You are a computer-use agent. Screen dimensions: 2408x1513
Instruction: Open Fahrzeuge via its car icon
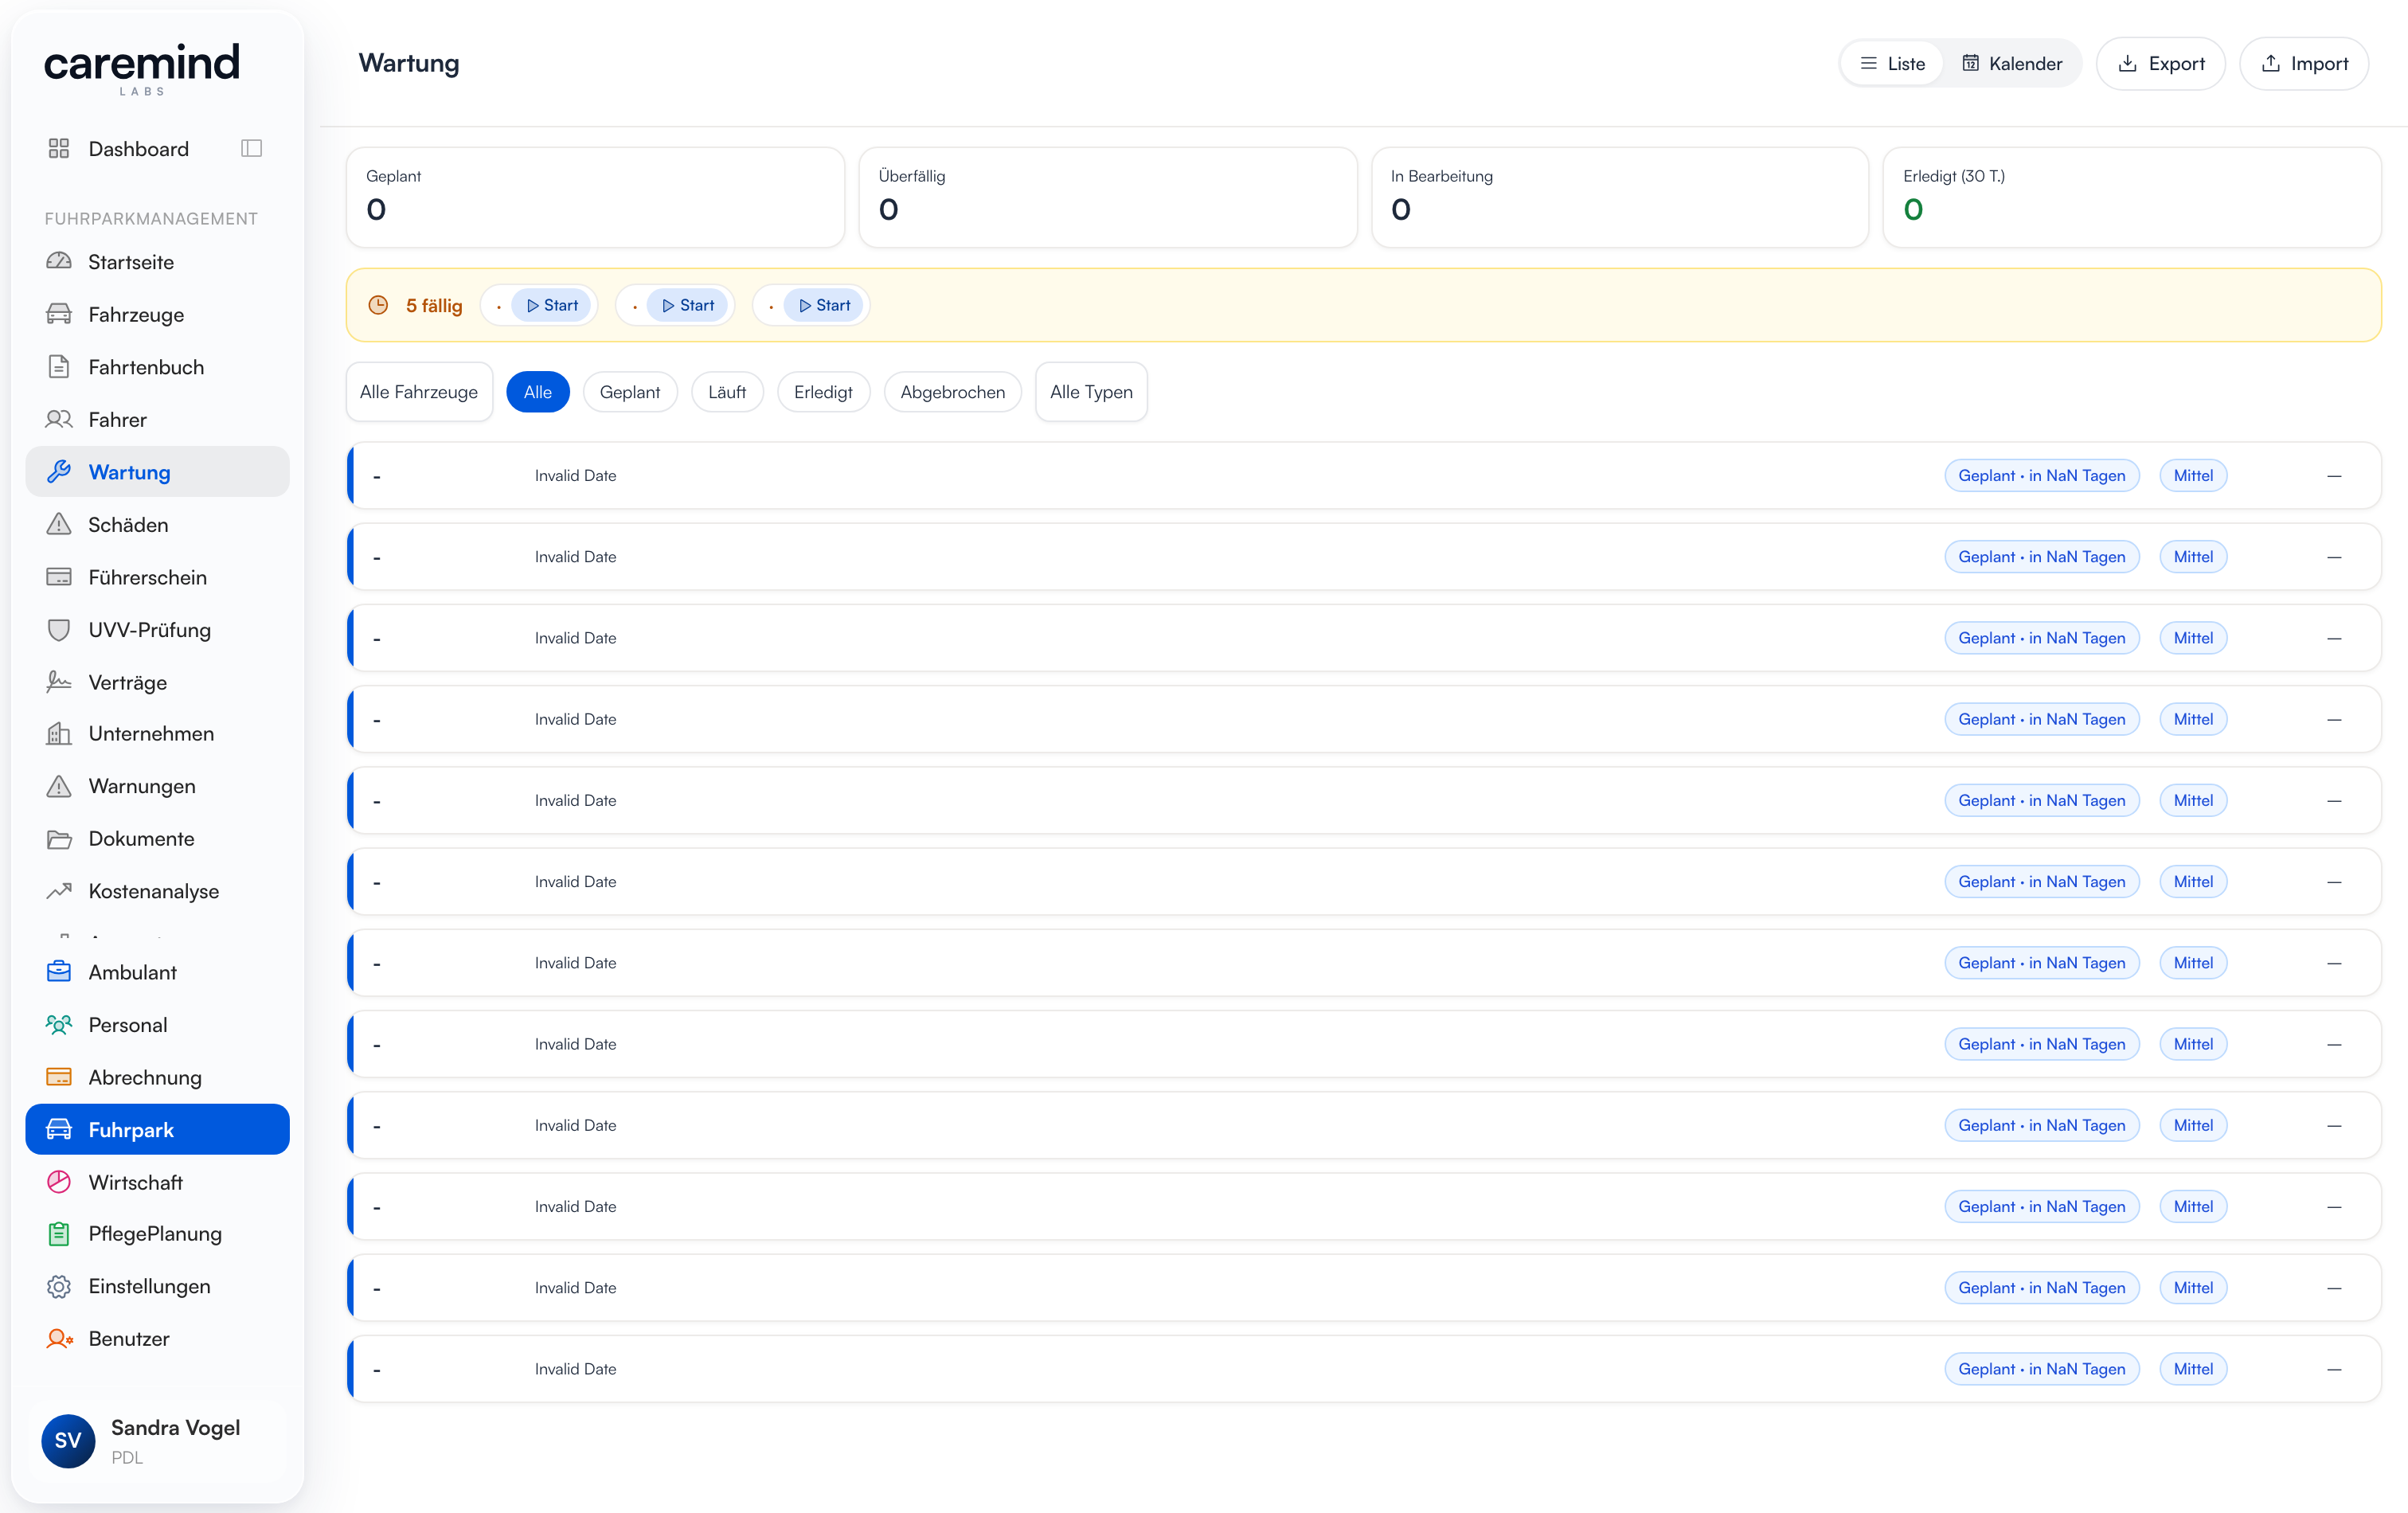click(59, 314)
